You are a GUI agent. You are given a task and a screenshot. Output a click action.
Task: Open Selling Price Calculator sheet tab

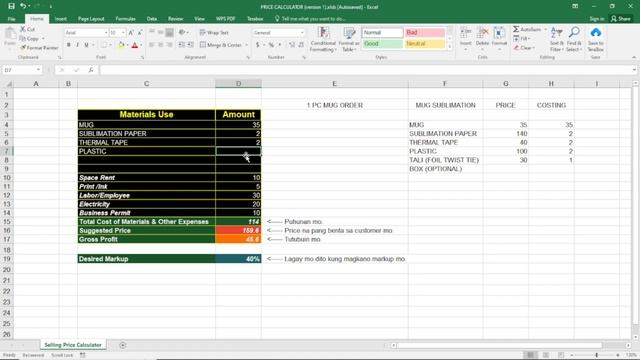[73, 345]
